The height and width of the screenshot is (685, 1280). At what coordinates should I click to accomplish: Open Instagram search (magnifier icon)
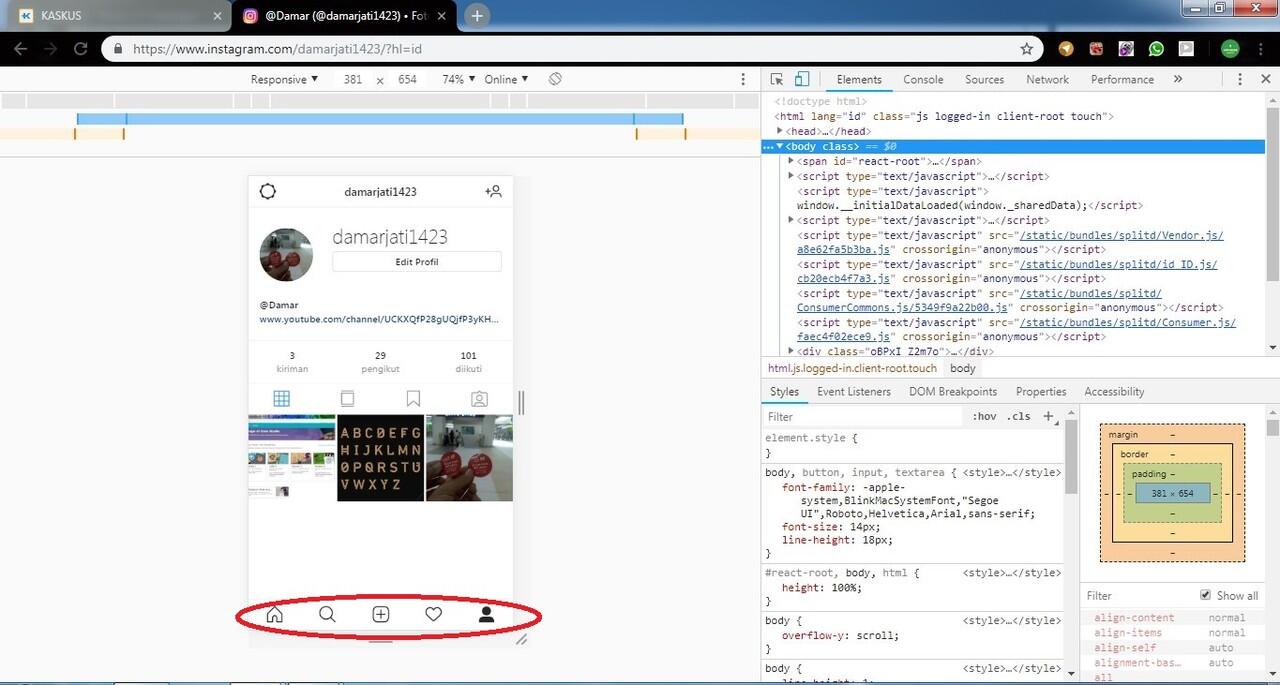tap(327, 614)
